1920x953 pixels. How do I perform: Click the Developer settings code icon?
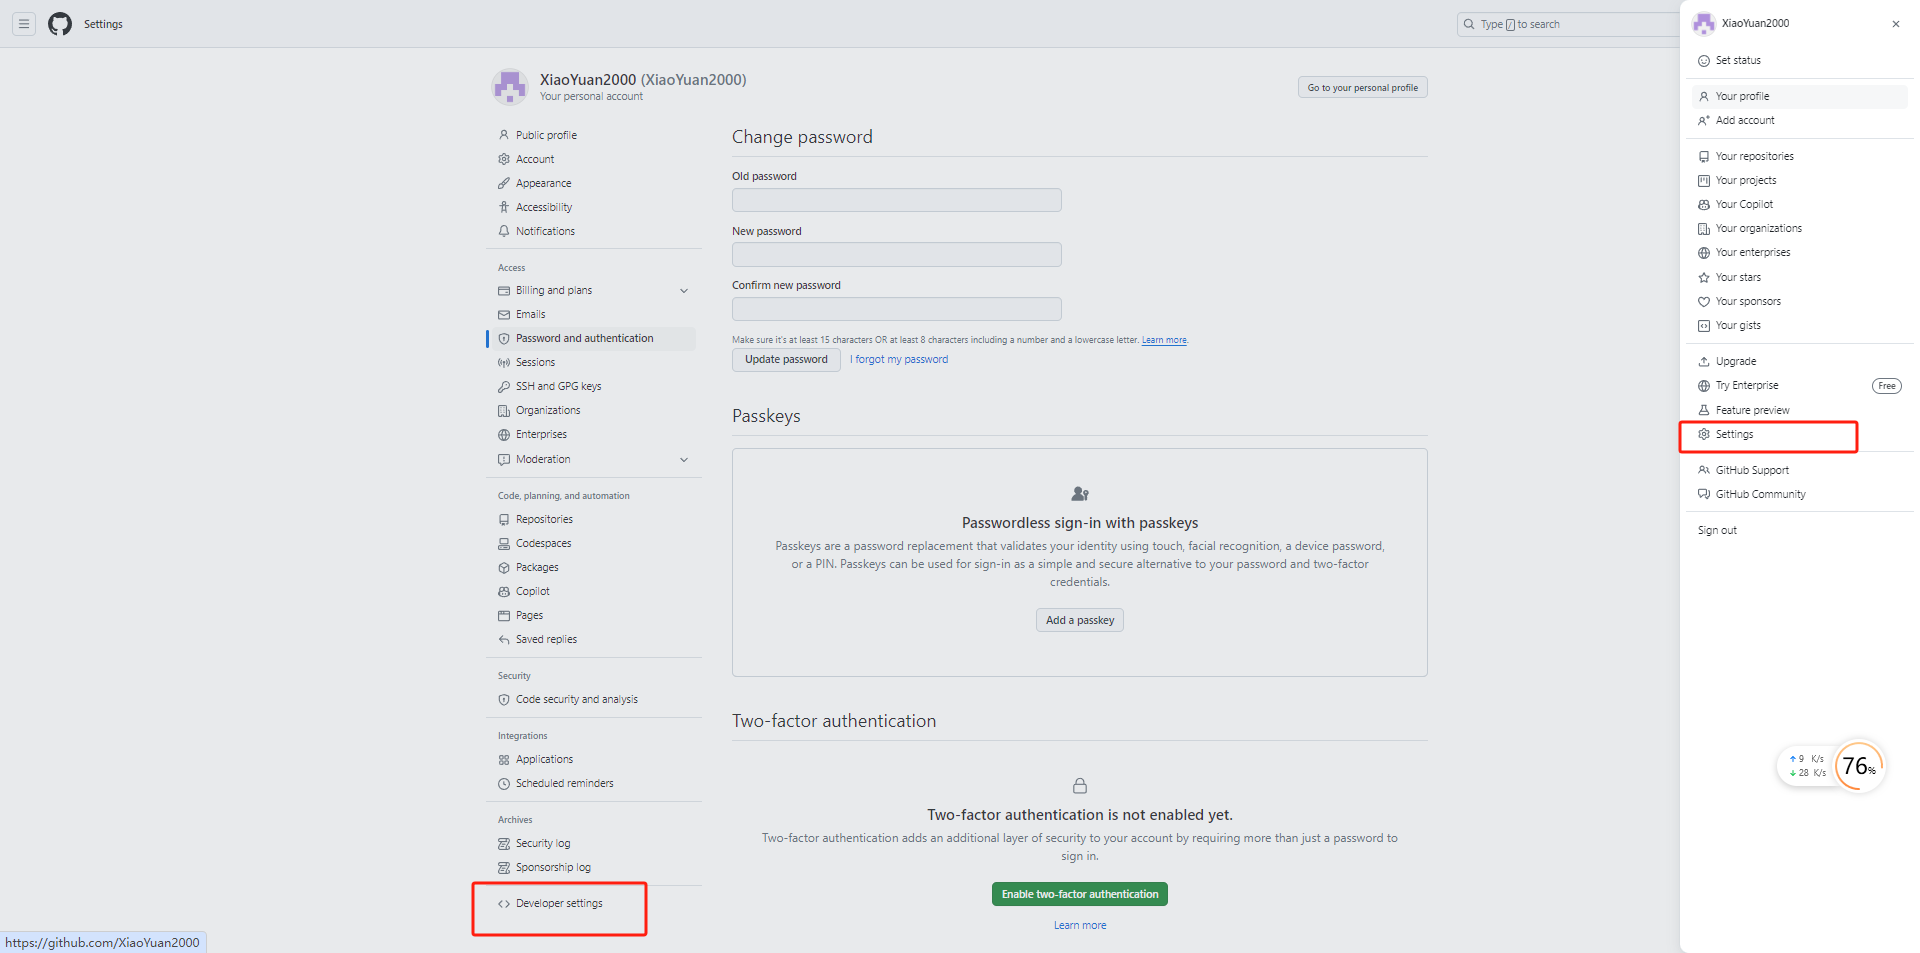(504, 904)
